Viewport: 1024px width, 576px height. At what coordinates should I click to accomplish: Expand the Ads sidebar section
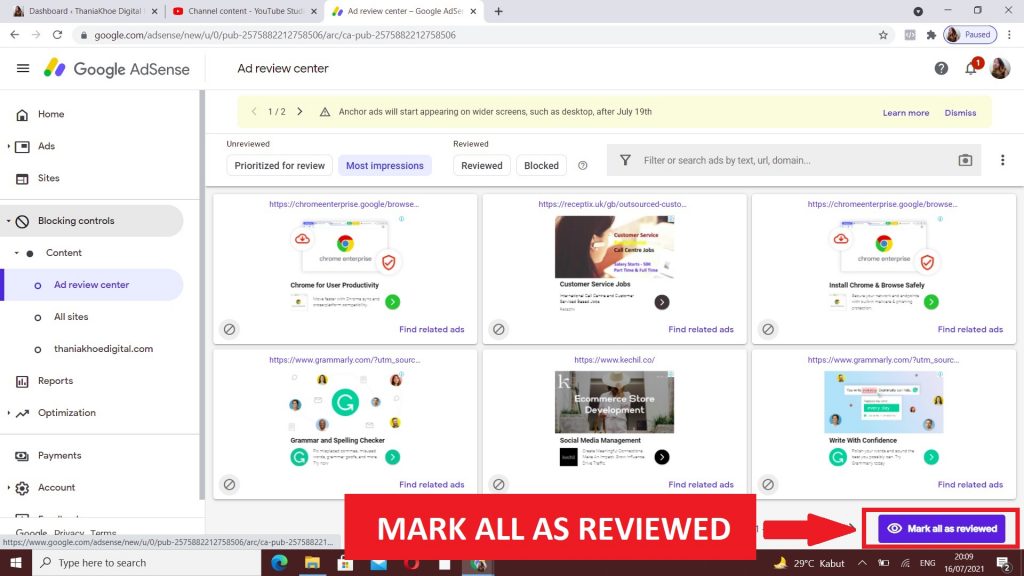click(9, 146)
